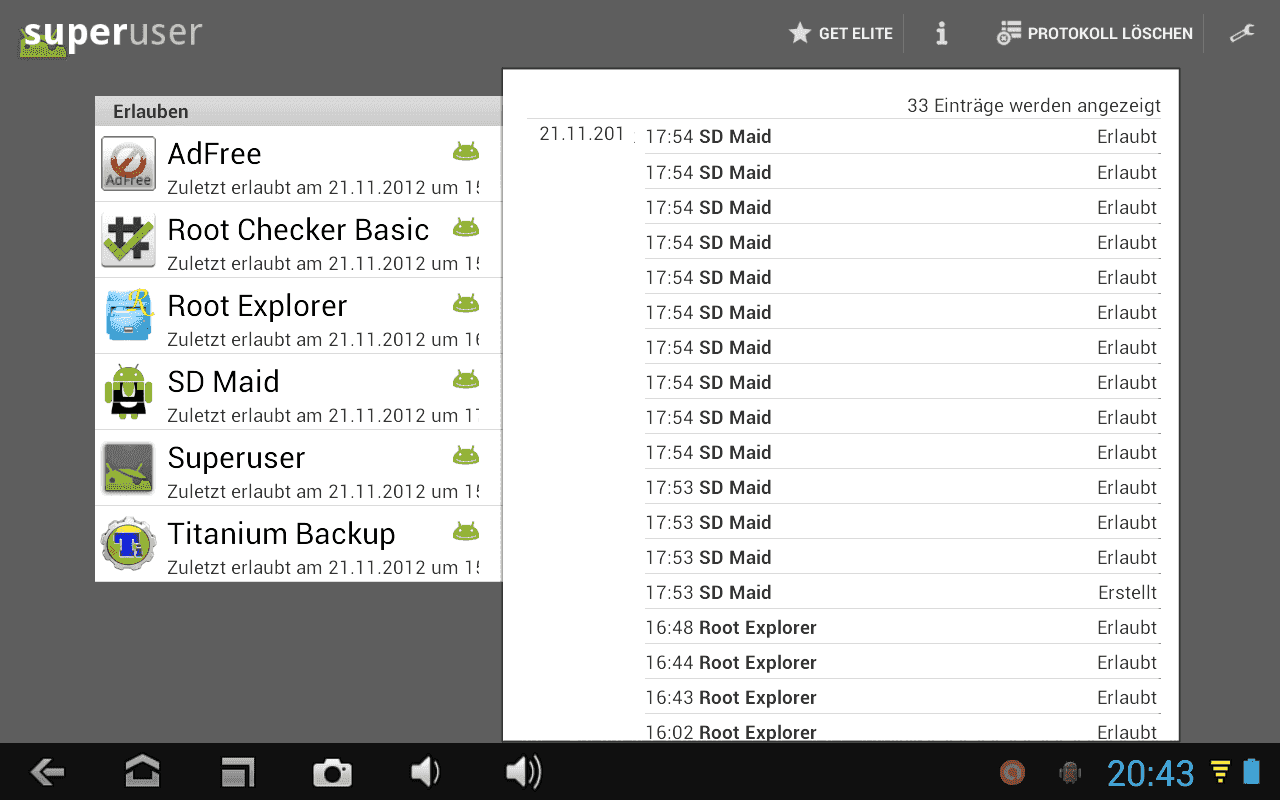Open the recent apps button
This screenshot has width=1280, height=800.
pyautogui.click(x=238, y=771)
